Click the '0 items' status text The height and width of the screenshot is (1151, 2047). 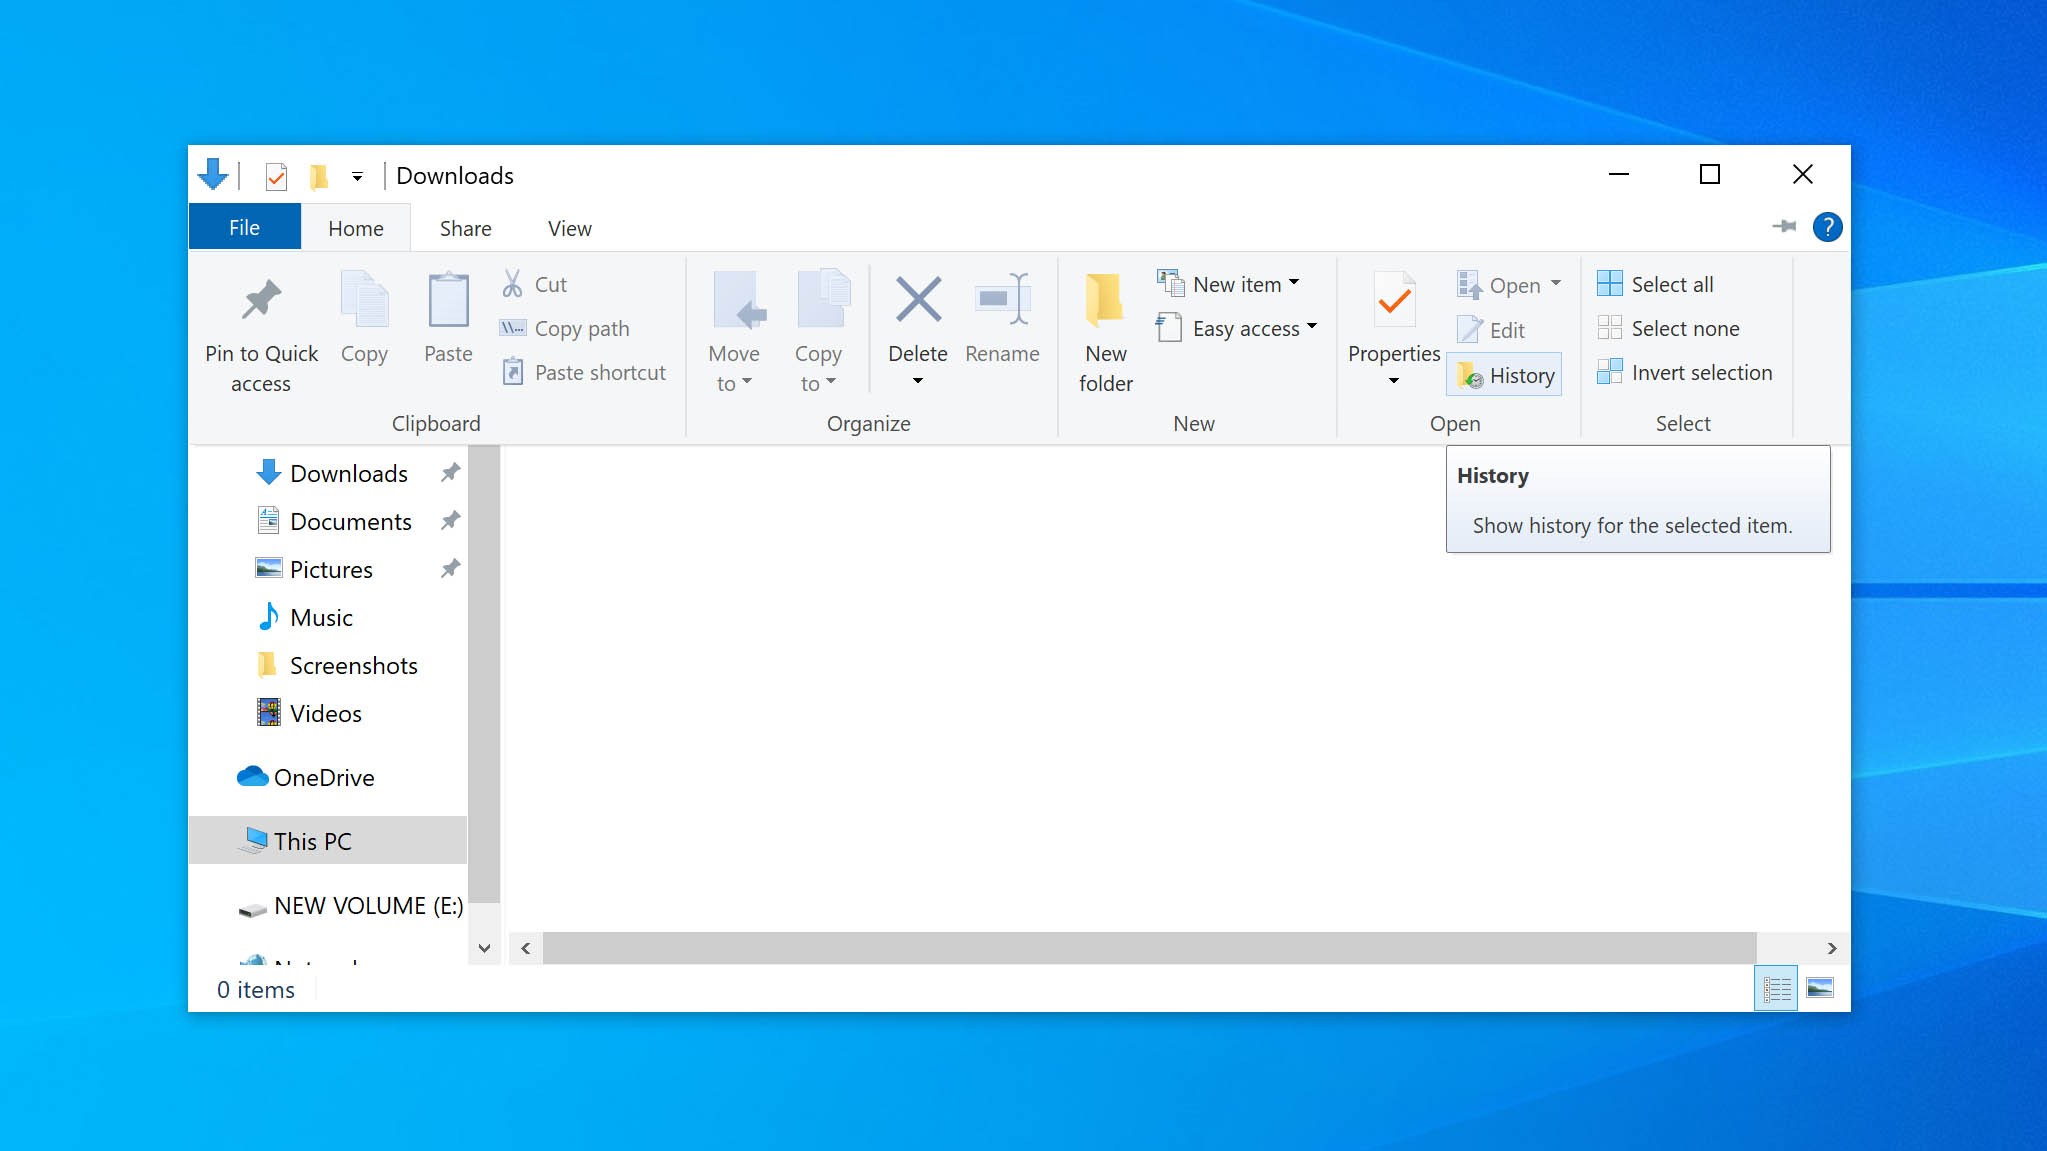pyautogui.click(x=256, y=989)
